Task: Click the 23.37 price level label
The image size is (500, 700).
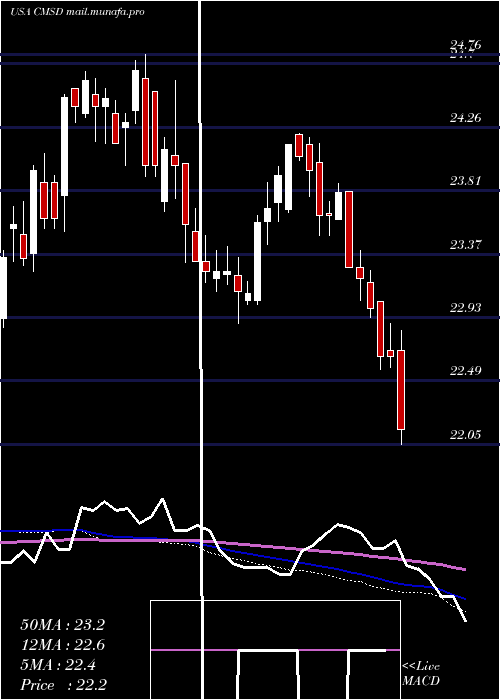Action: pyautogui.click(x=466, y=245)
